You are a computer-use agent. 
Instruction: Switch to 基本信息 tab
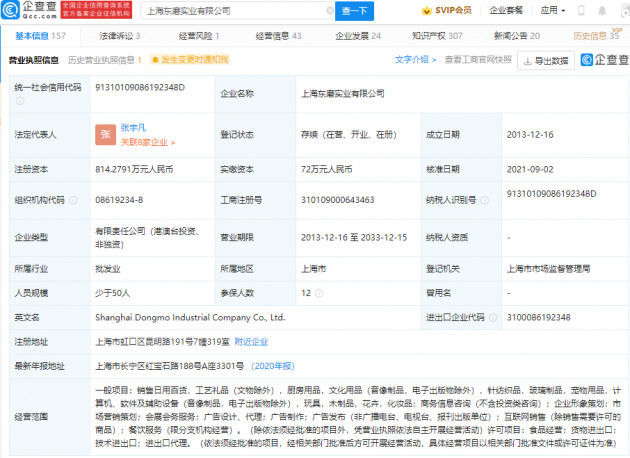(x=40, y=36)
